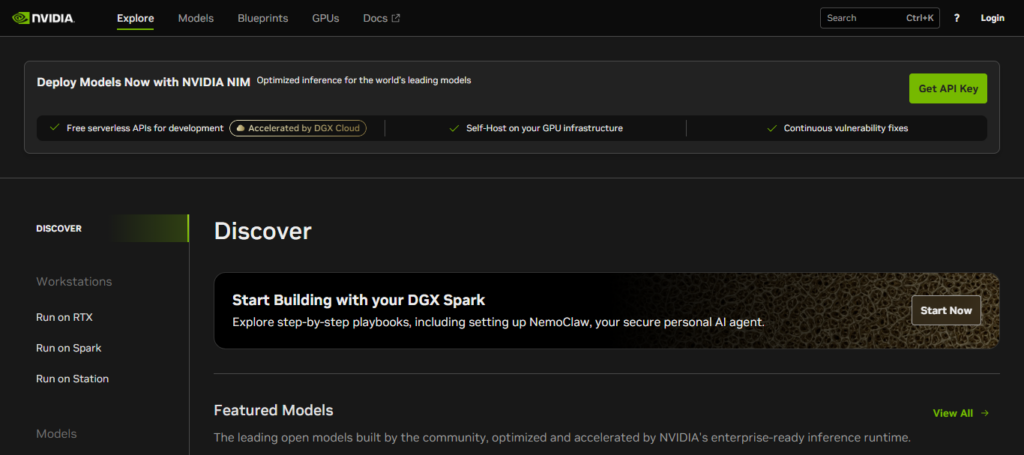Screen dimensions: 1024x455
Task: Click the Accelerated by DGX Cloud badge
Action: coord(298,129)
